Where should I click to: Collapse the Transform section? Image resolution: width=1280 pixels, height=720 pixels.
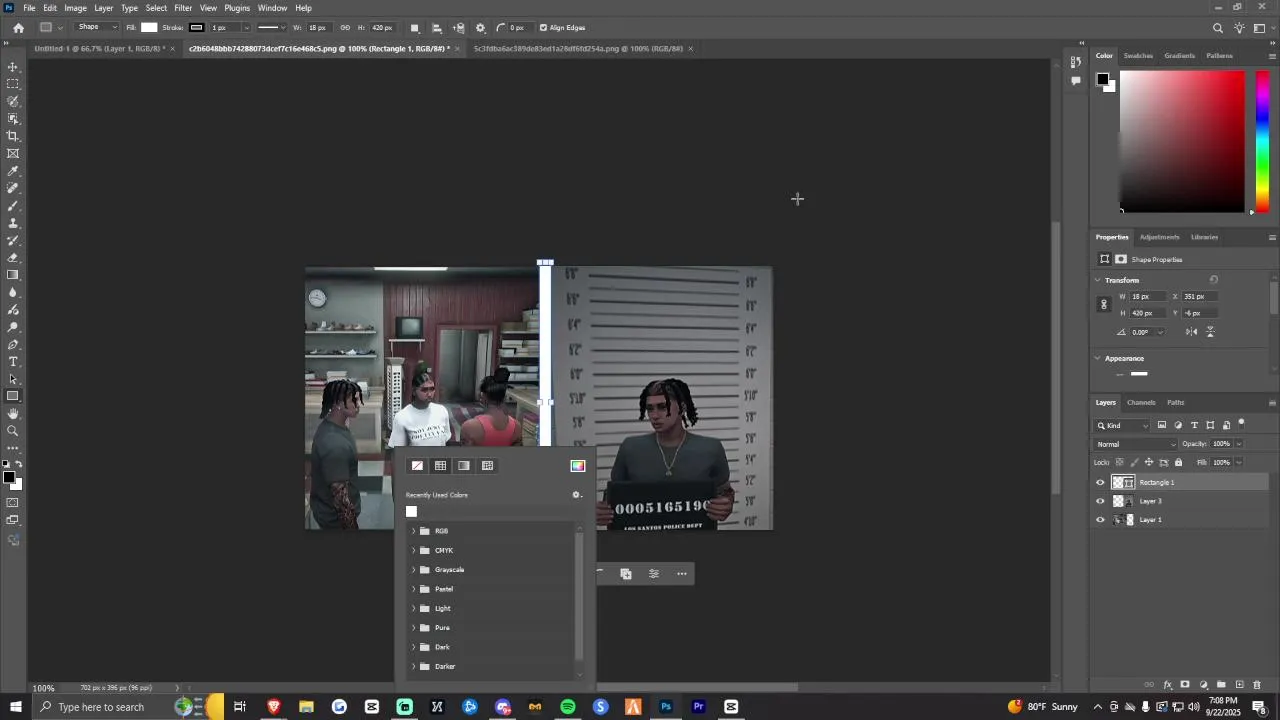[1098, 280]
